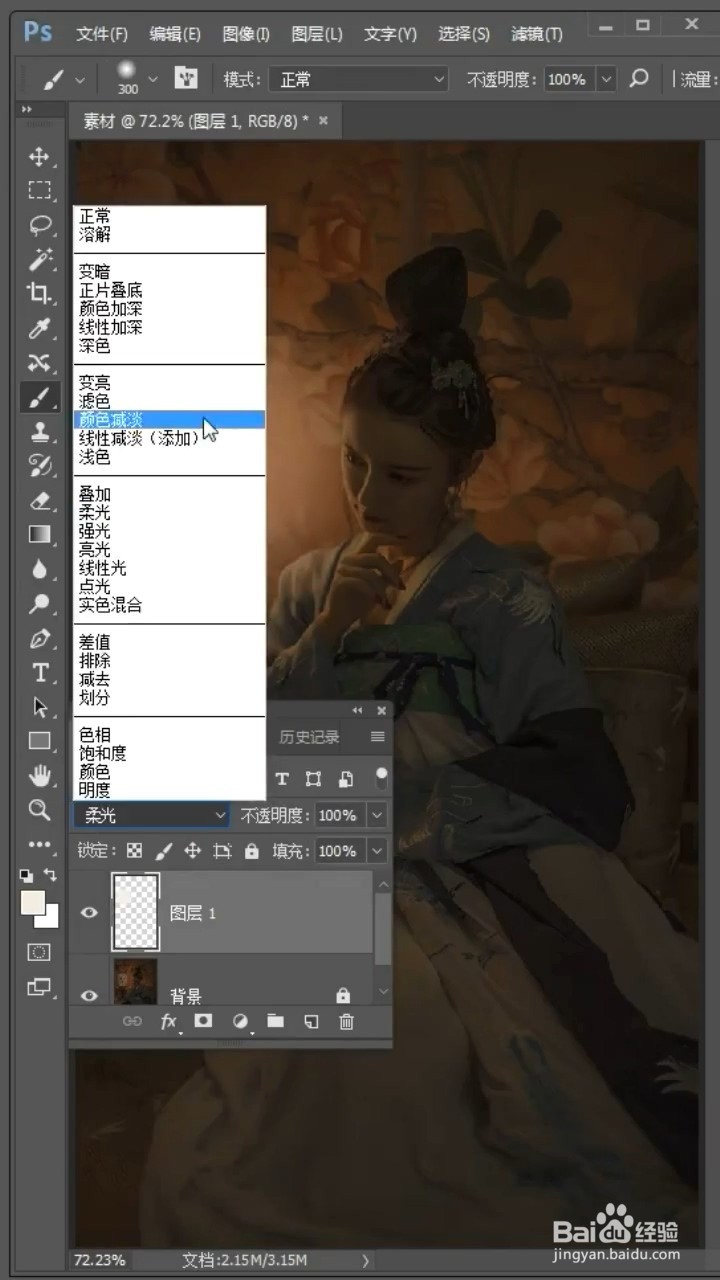Select the Gradient tool
Screen dimensions: 720x1280
[39, 534]
